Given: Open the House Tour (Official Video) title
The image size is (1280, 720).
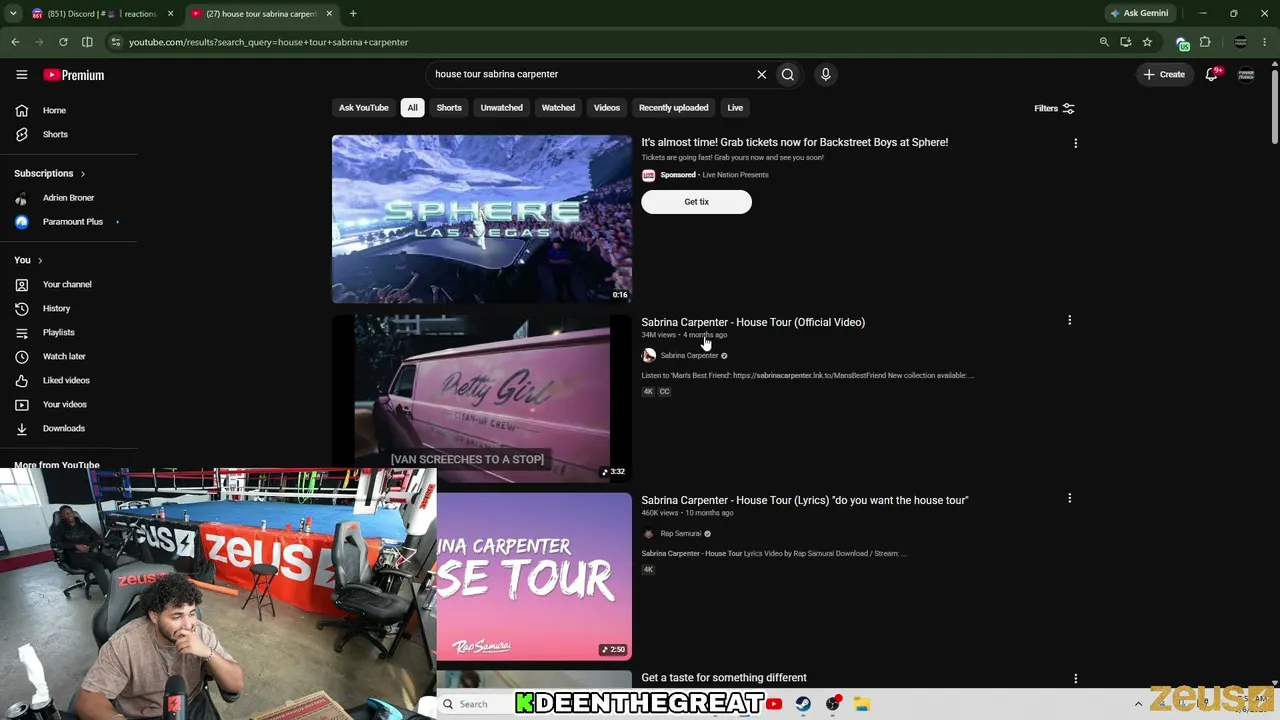Looking at the screenshot, I should [x=753, y=322].
